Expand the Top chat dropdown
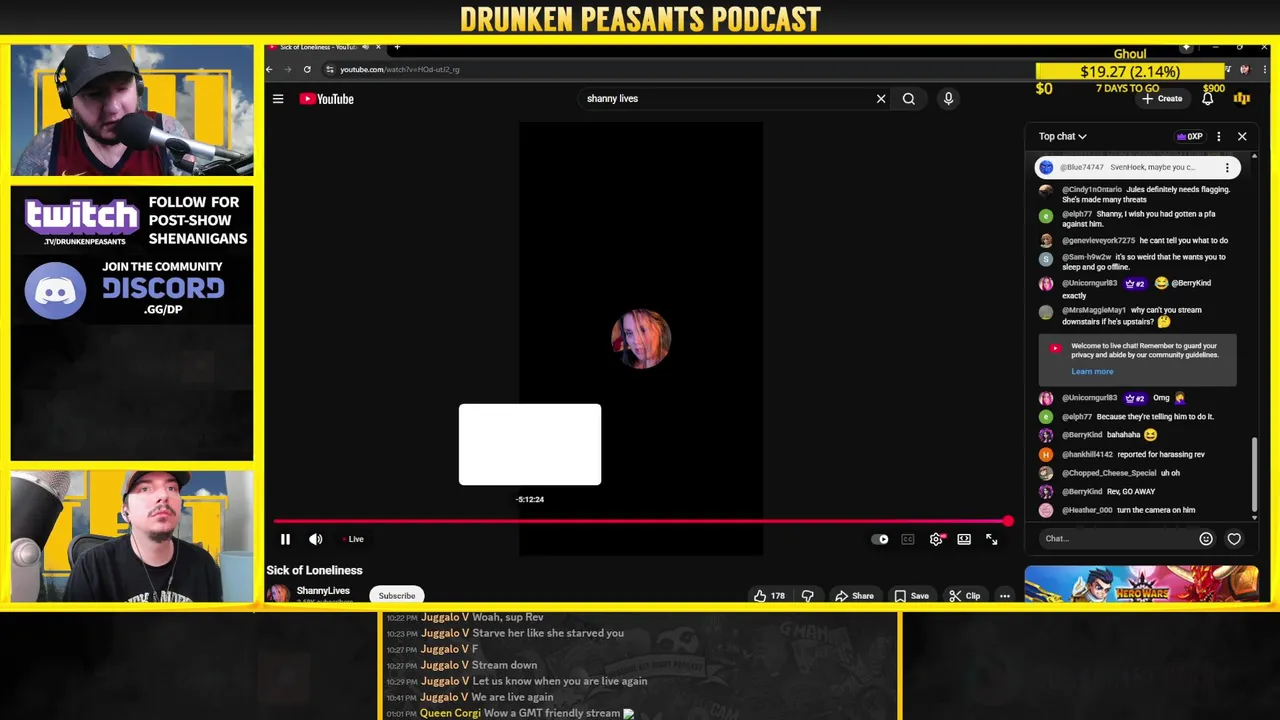The width and height of the screenshot is (1280, 720). (1062, 136)
